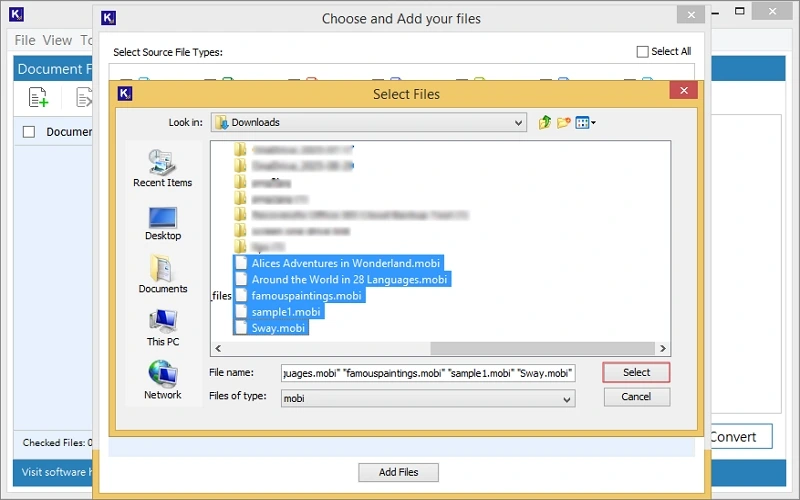Click the add document icon in the main window

38,97
